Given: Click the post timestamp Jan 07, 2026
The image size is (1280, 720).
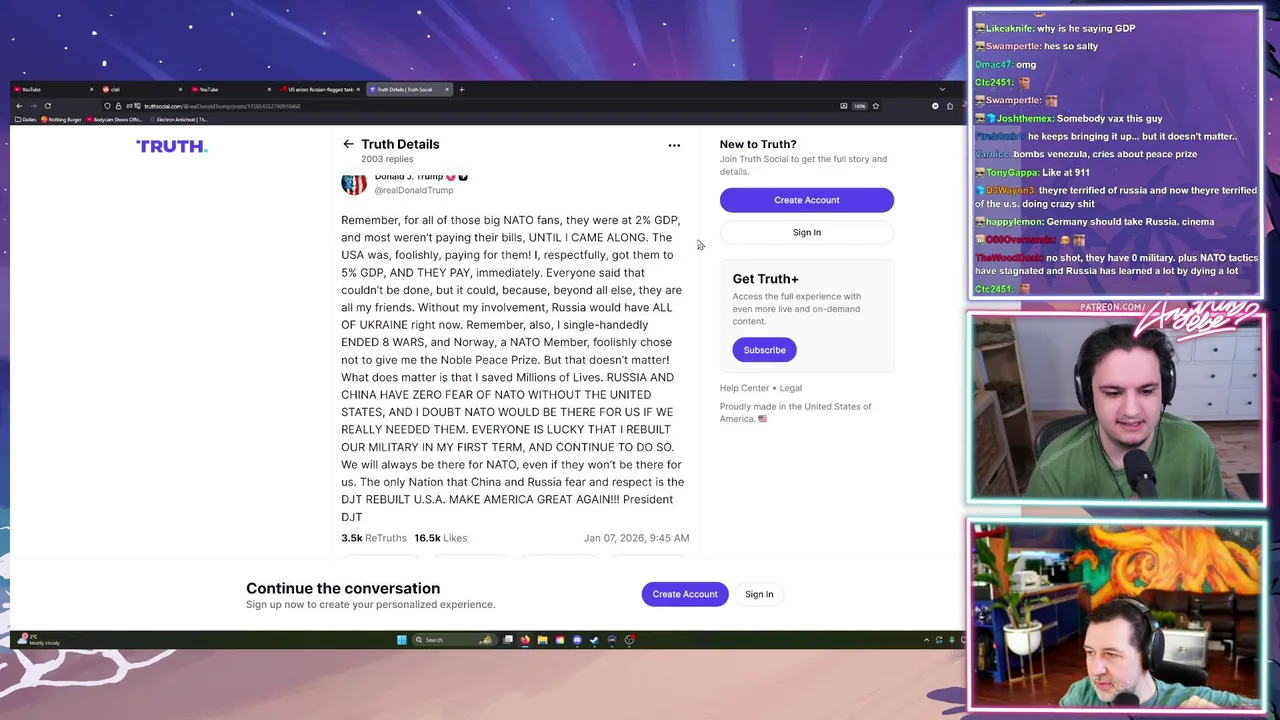Looking at the screenshot, I should (636, 538).
